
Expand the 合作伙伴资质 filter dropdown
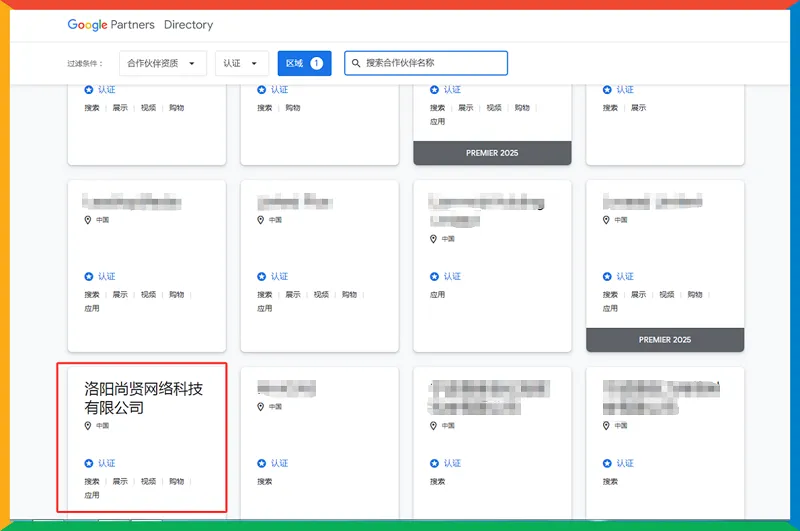[x=163, y=63]
